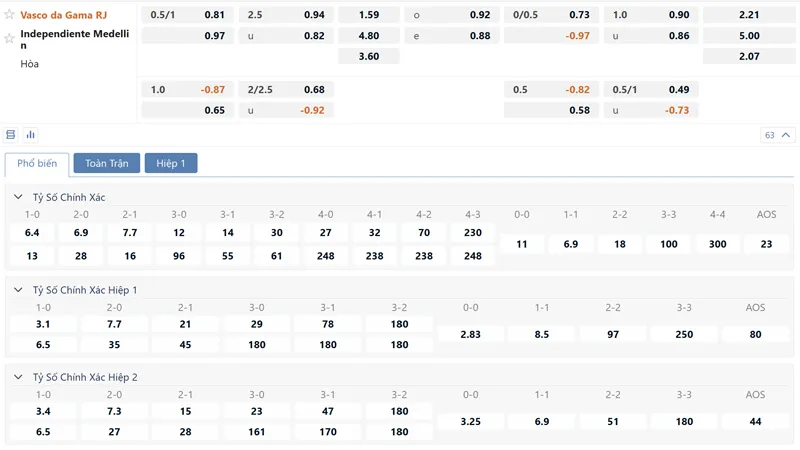Select Vasco win odds 1.59

click(x=369, y=15)
